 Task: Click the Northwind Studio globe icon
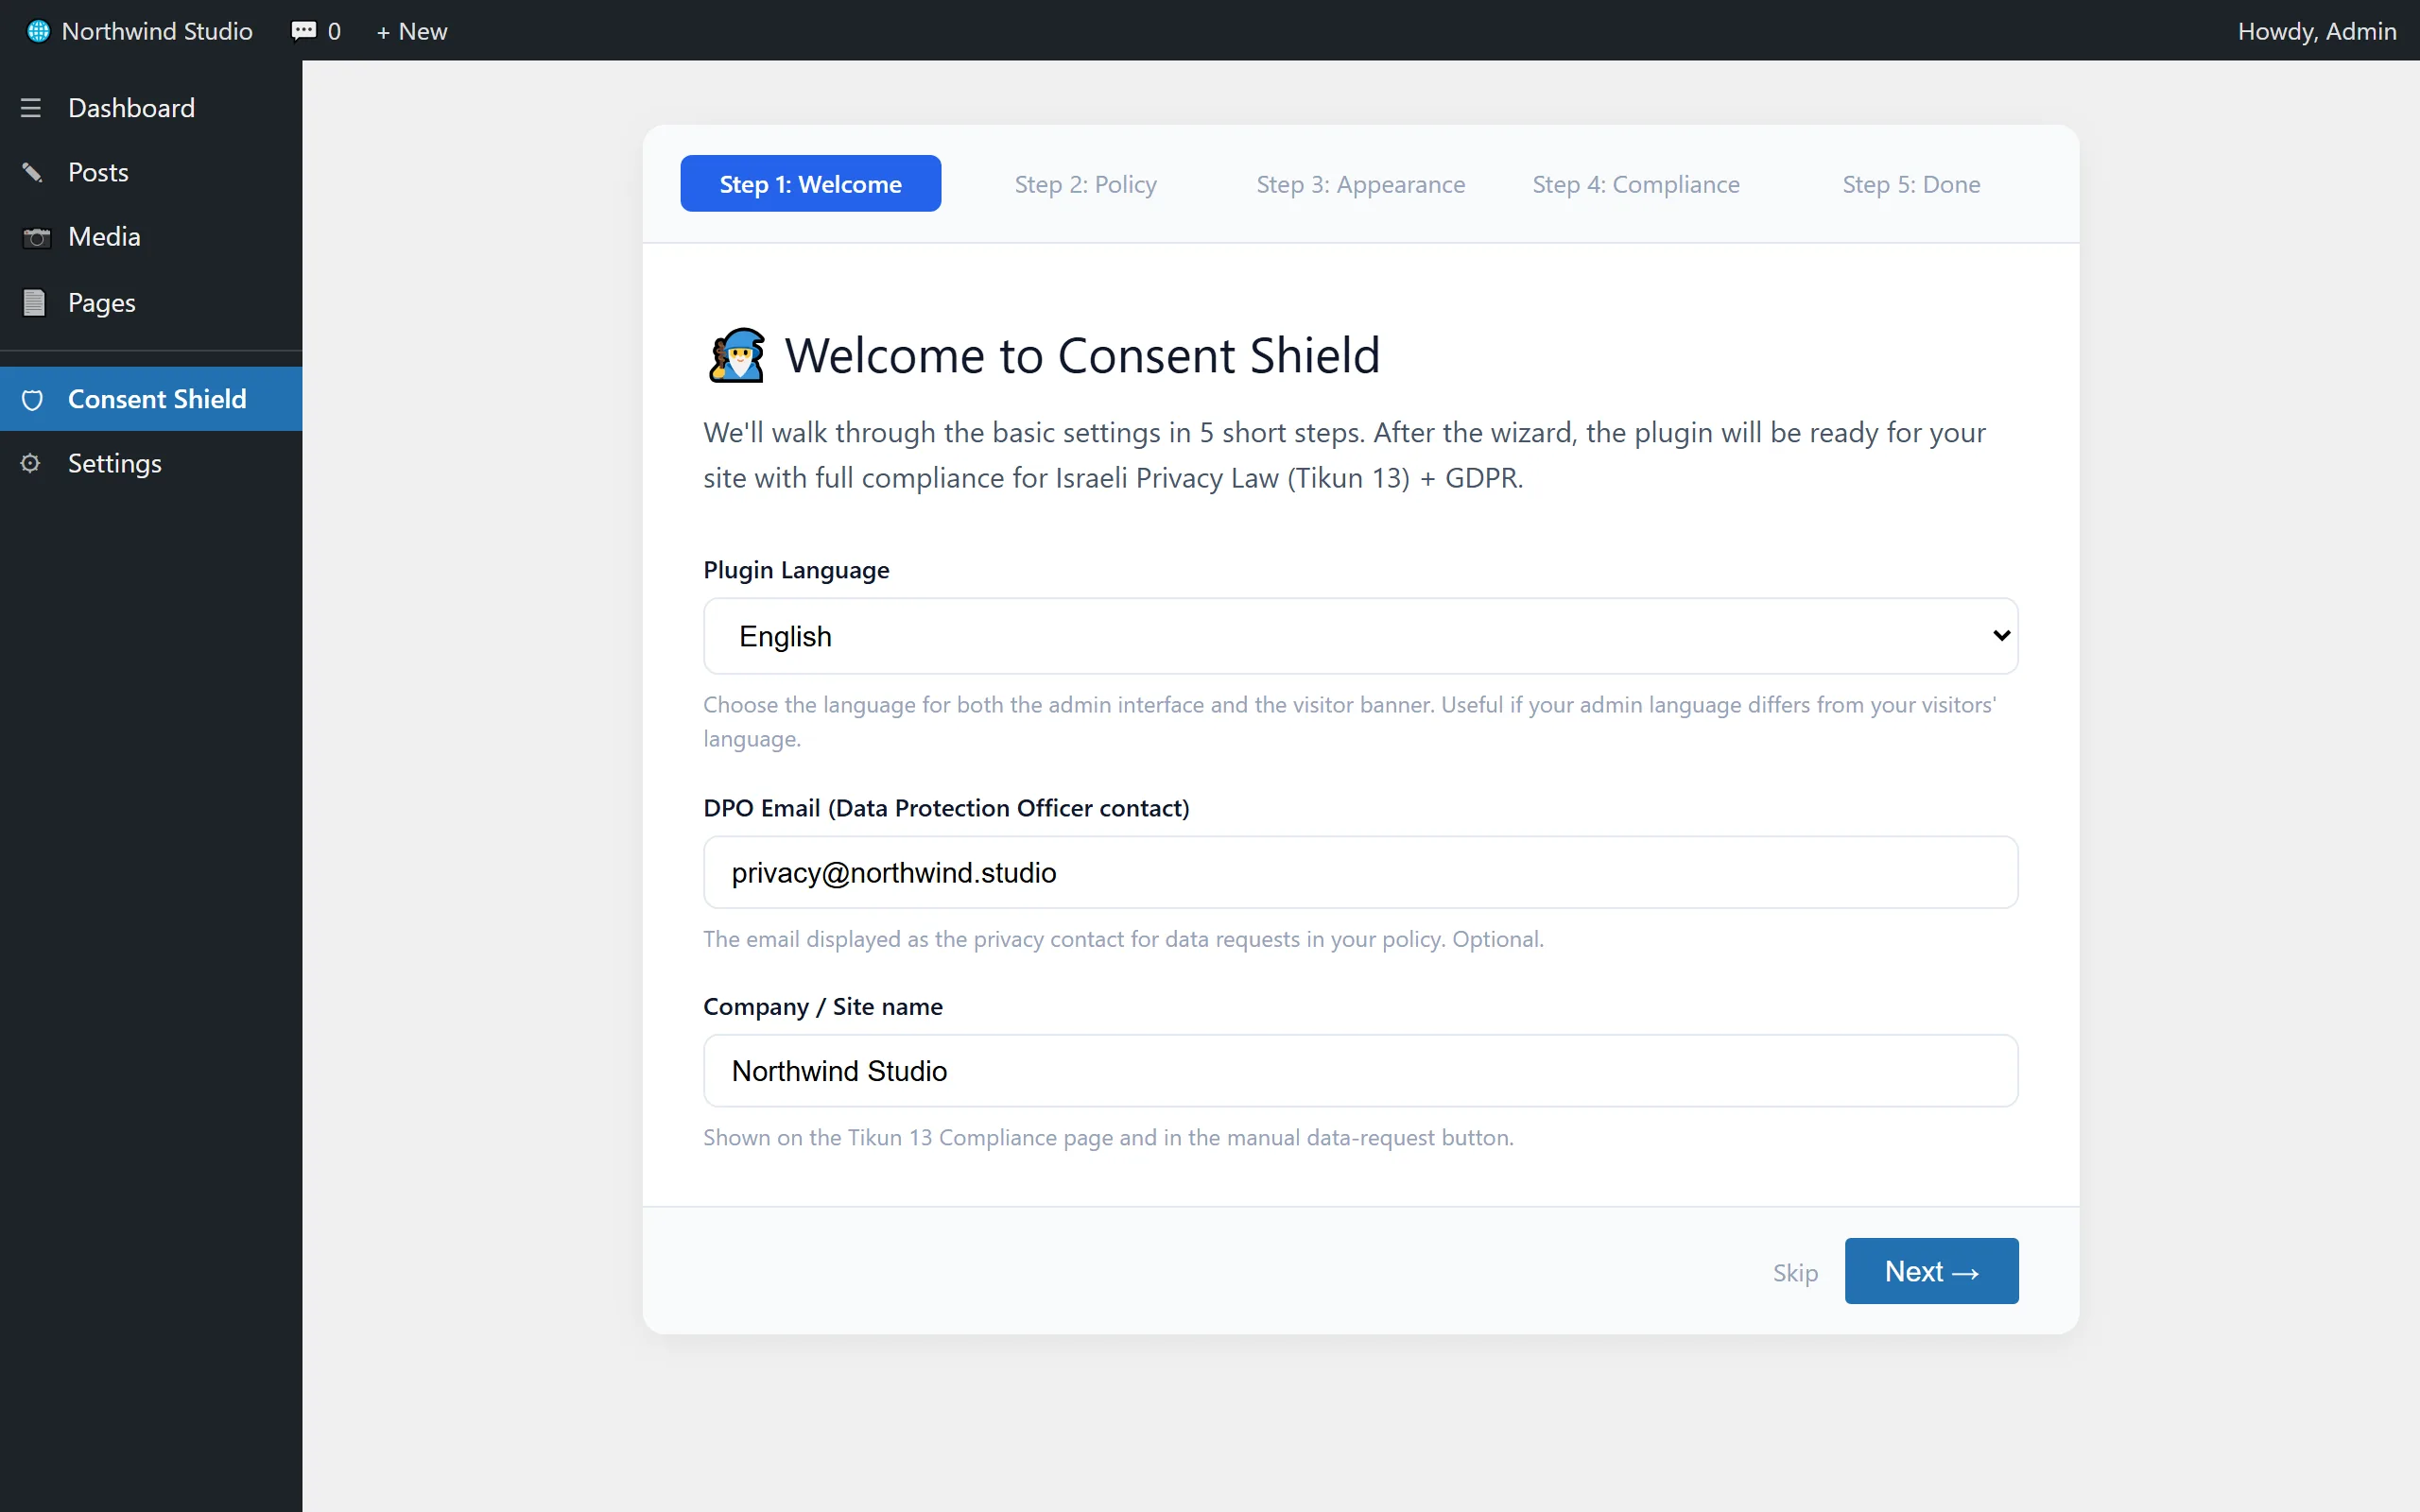click(38, 31)
